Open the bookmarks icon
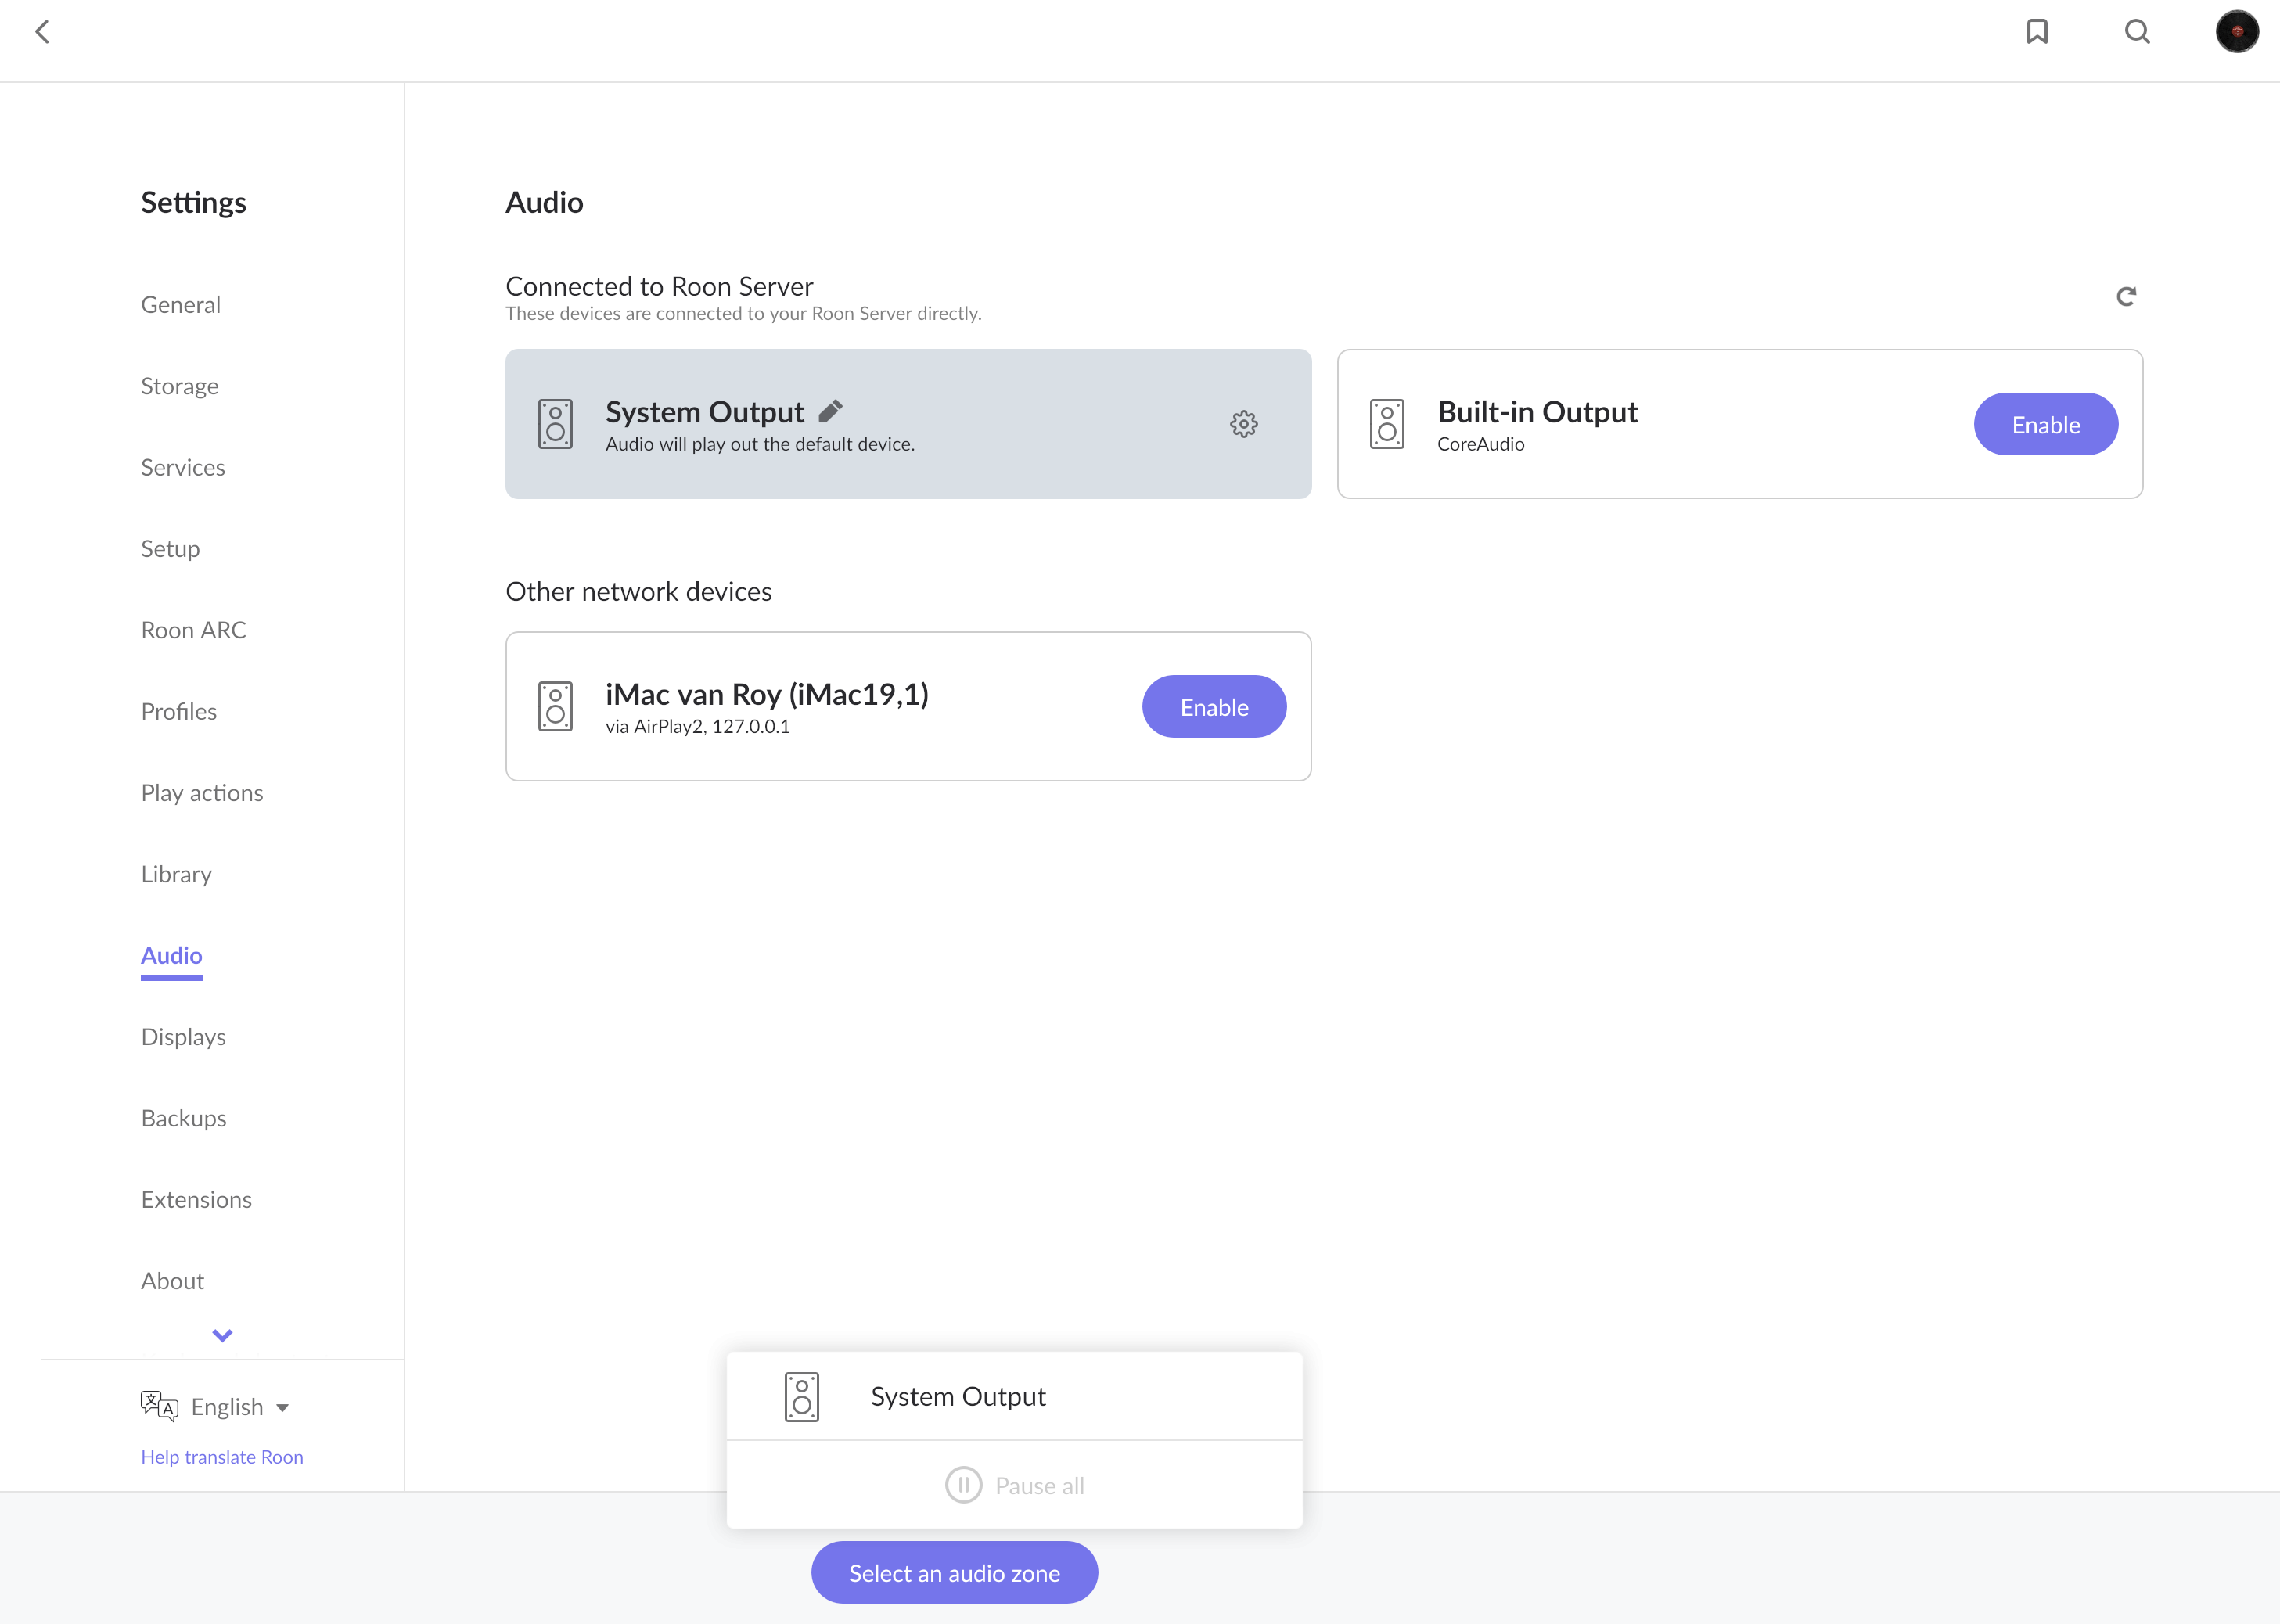Screen dimensions: 2280x1624 pyautogui.click(x=2037, y=32)
